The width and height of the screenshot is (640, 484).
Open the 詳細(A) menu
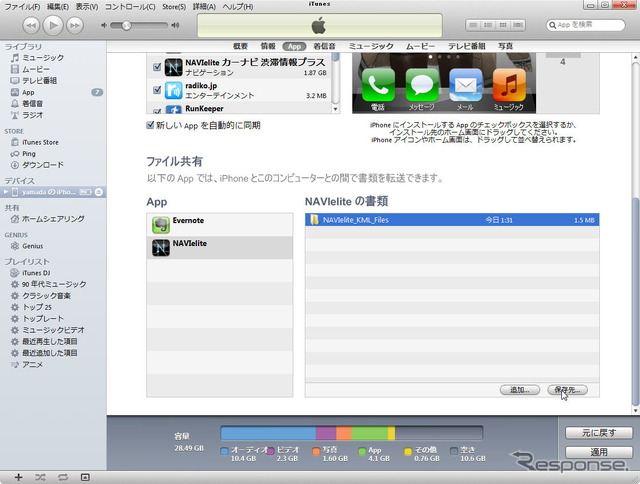click(x=204, y=7)
